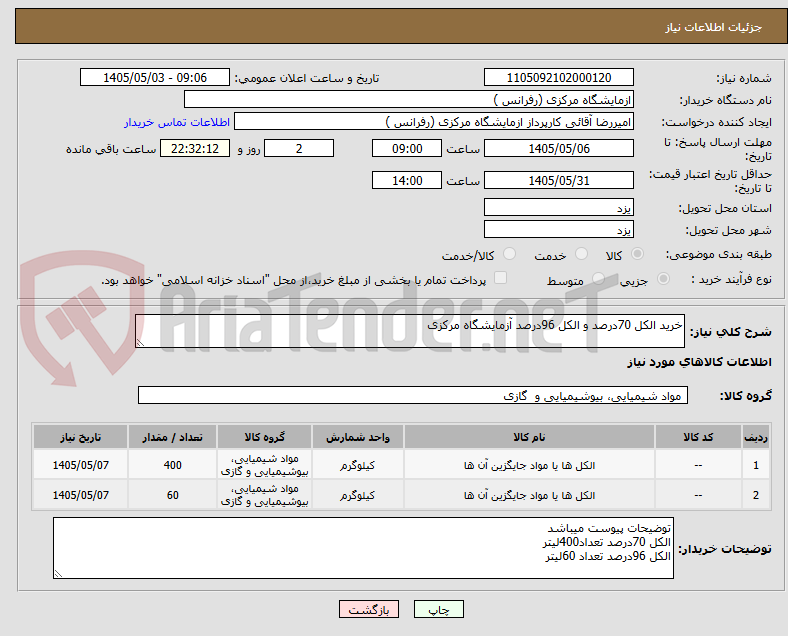Click the remaining time field 22:32:12

tap(195, 149)
